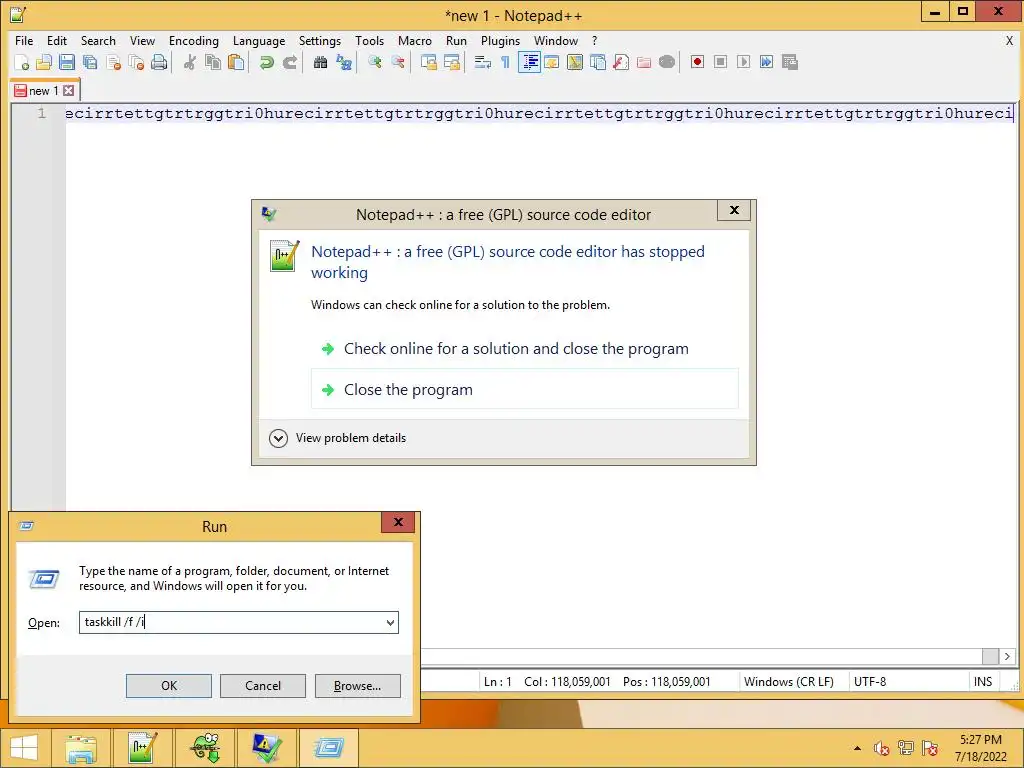Click Run Macro Multiple Times icon

click(767, 62)
